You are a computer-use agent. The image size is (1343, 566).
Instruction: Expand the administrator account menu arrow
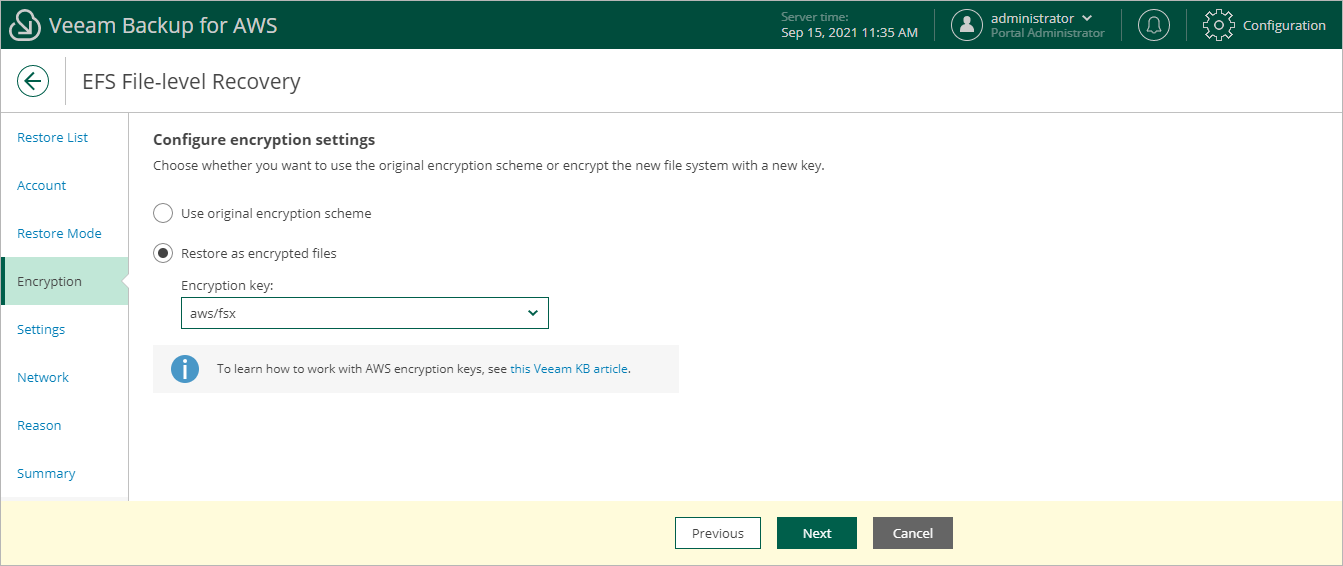click(x=1087, y=18)
